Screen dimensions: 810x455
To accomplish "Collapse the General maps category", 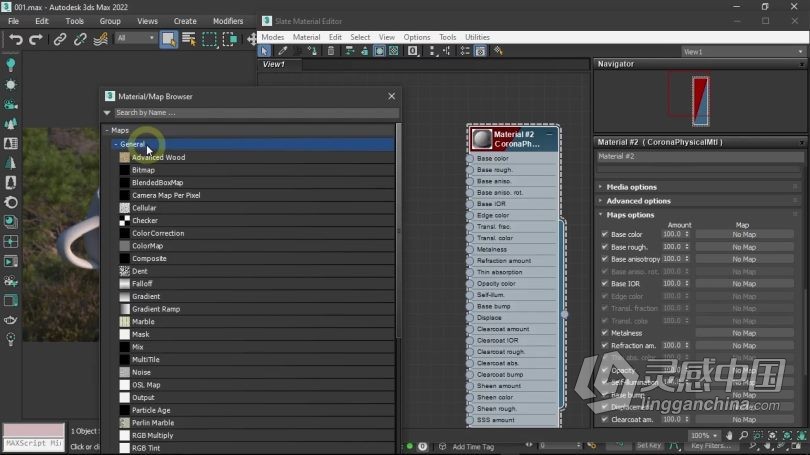I will point(116,145).
